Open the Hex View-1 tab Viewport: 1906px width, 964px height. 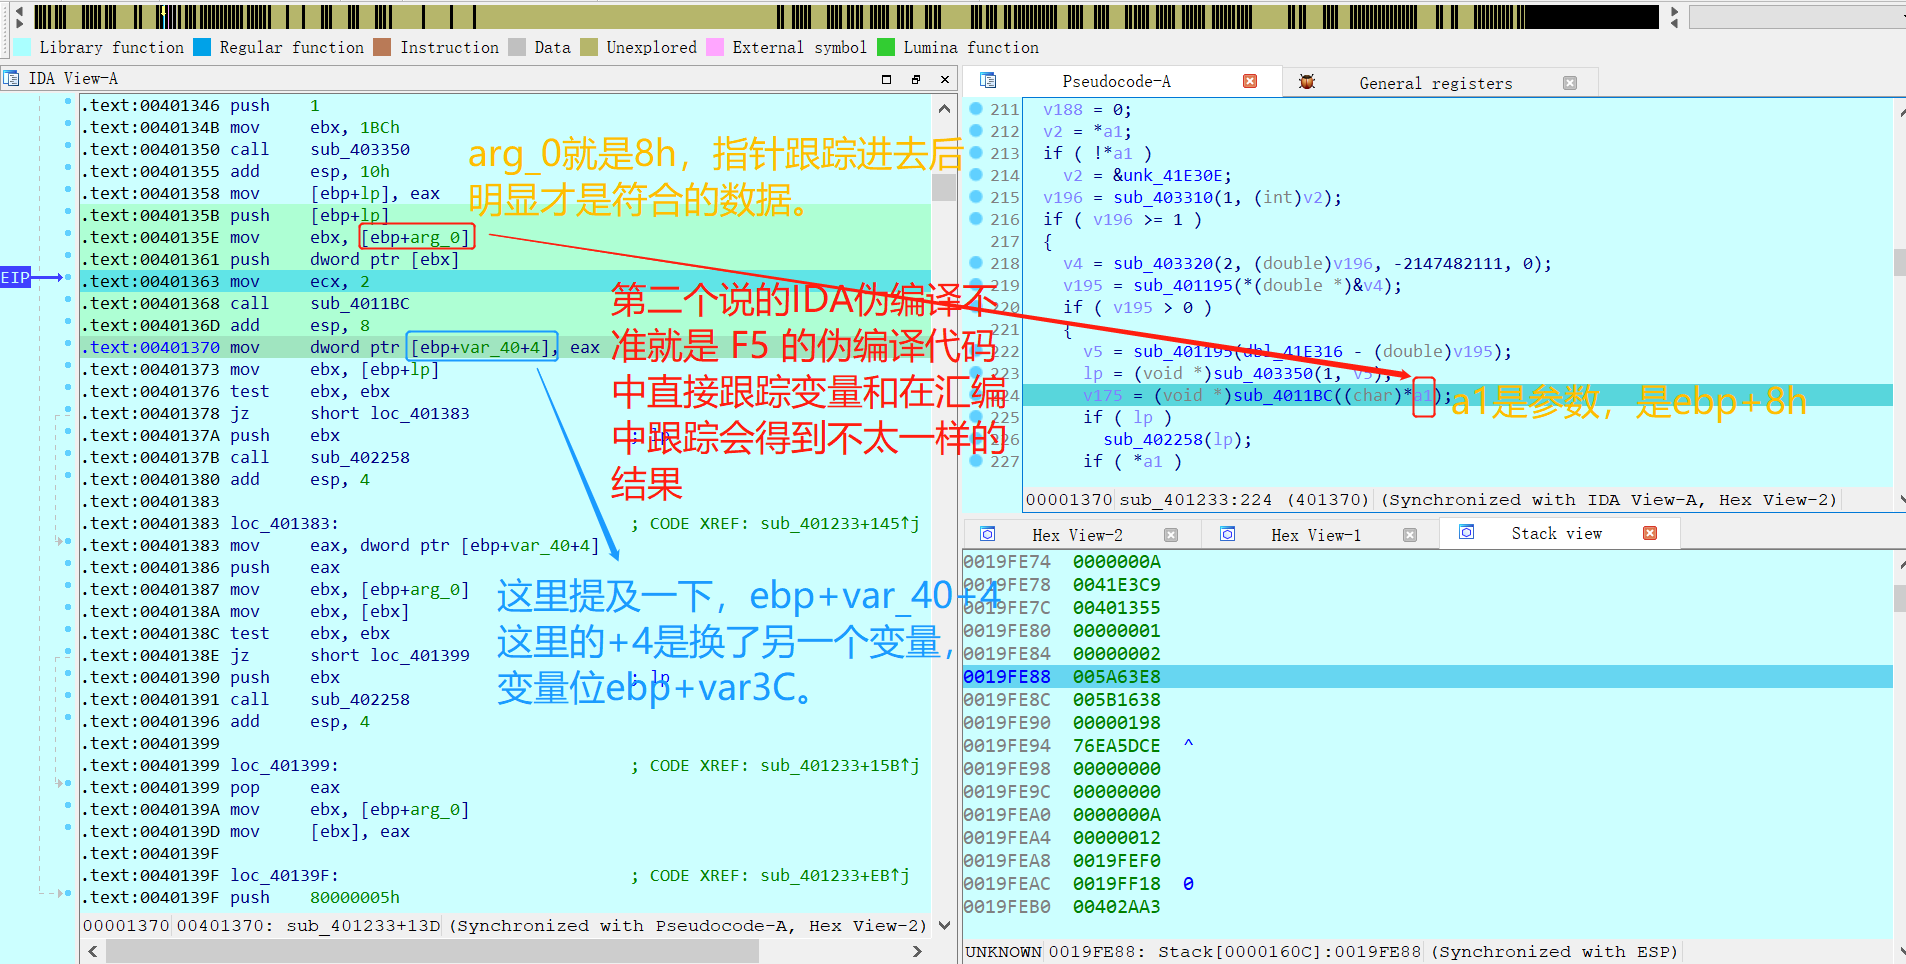point(1316,535)
